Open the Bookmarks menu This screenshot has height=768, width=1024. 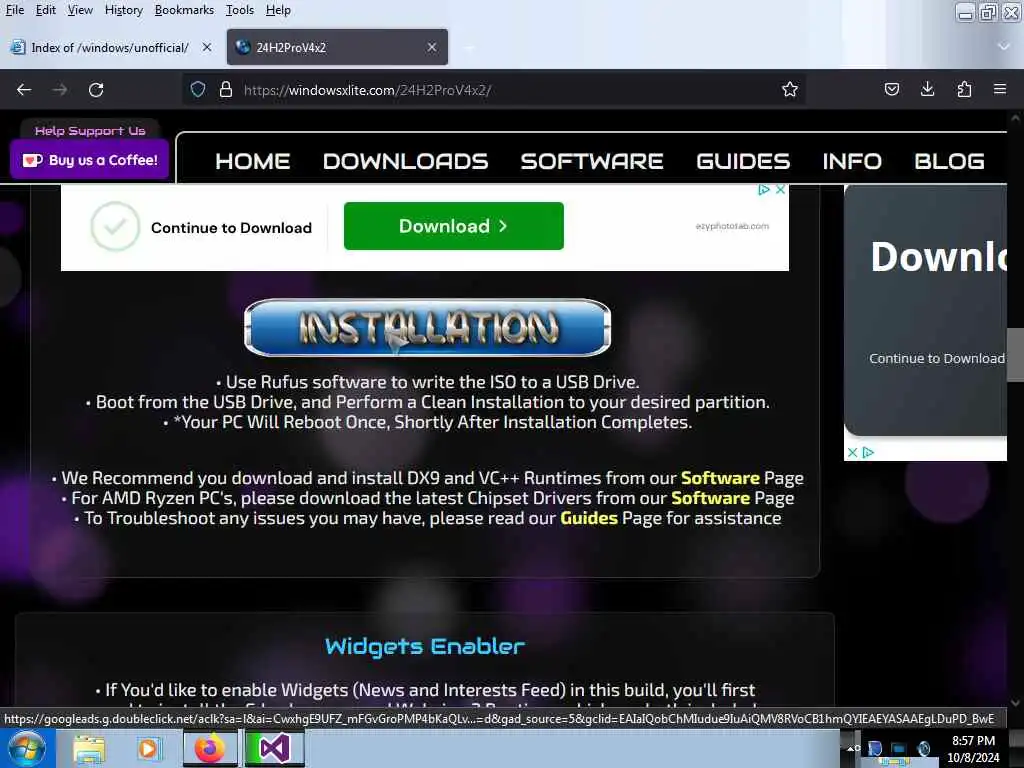[184, 10]
